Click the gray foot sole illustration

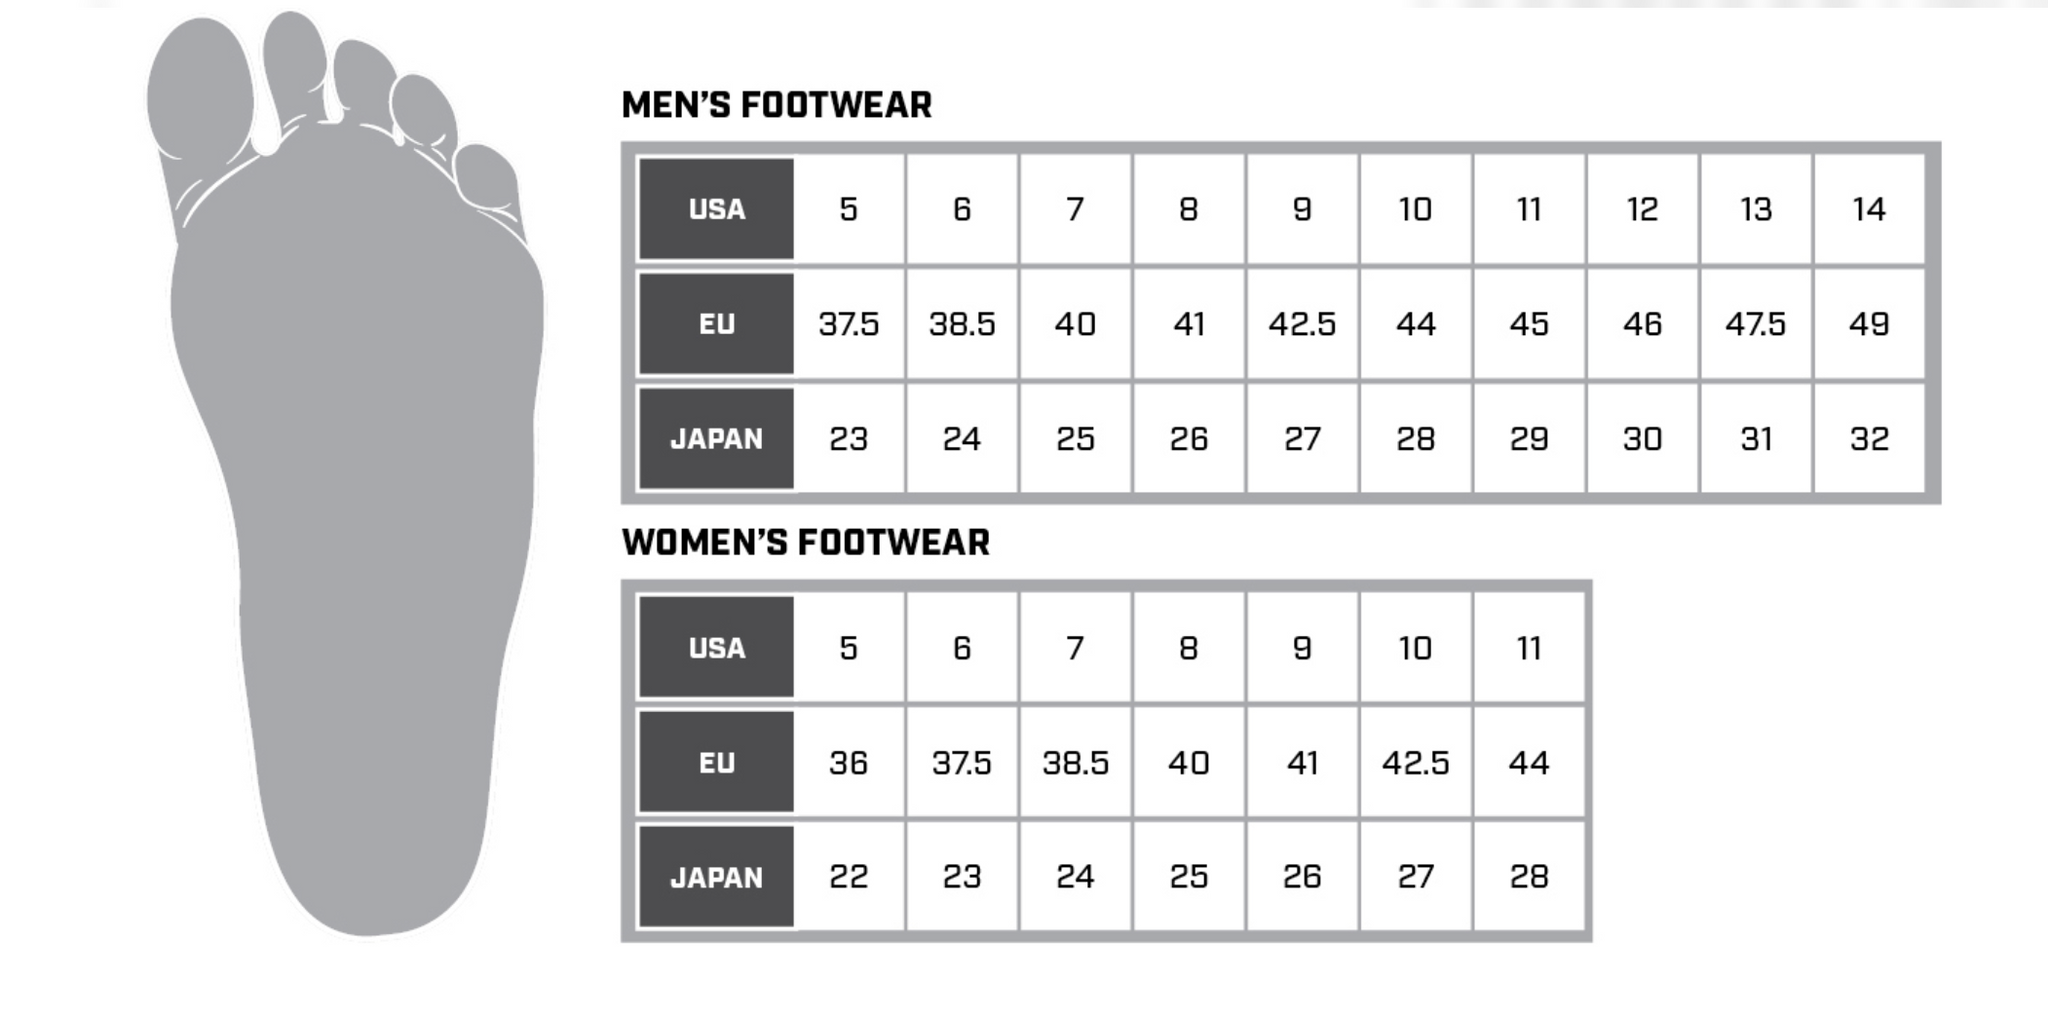(345, 475)
